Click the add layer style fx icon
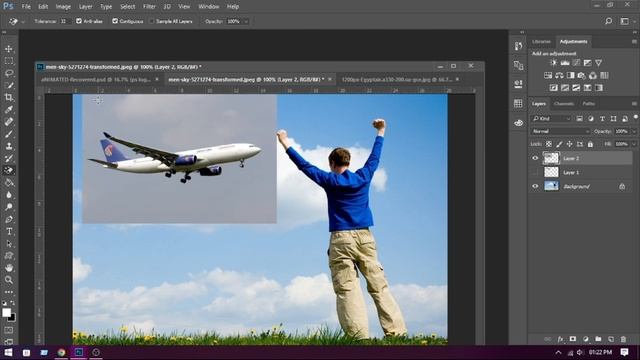 point(560,339)
